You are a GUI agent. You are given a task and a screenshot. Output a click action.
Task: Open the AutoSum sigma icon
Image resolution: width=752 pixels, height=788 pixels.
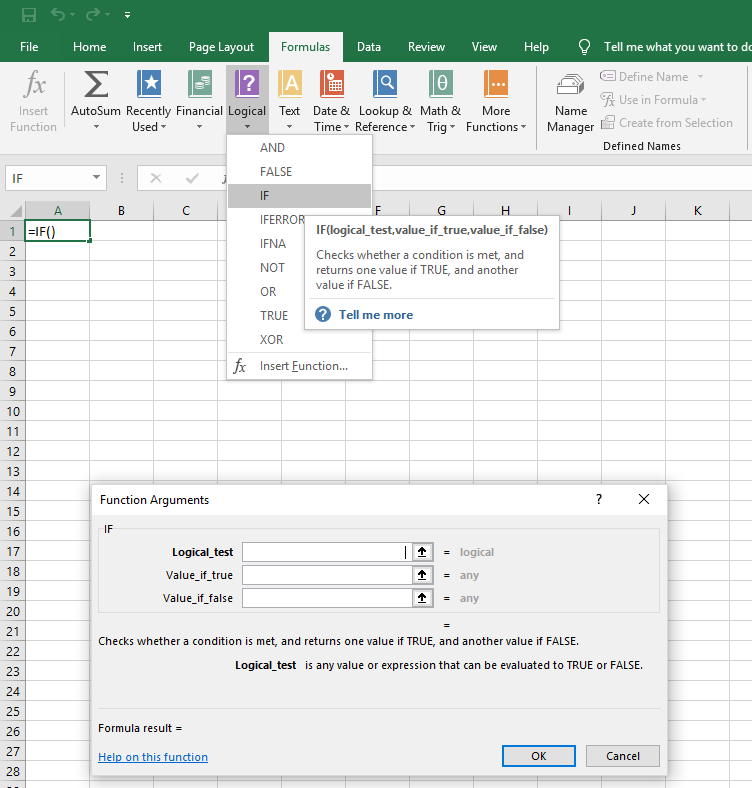point(96,85)
